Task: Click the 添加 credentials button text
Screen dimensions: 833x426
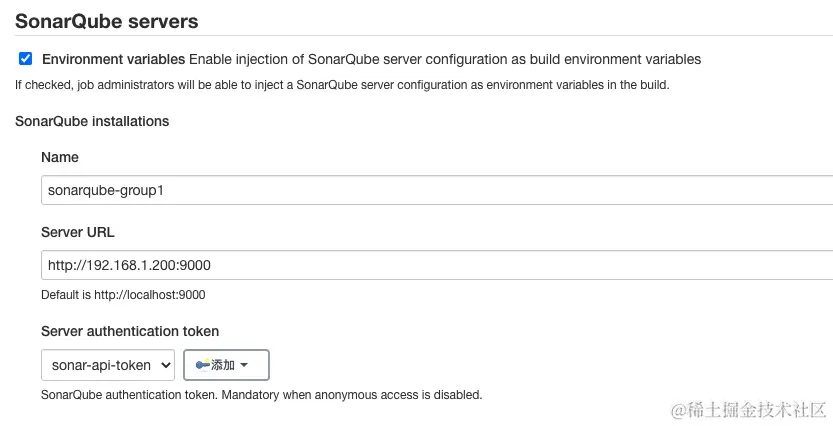Action: 223,365
